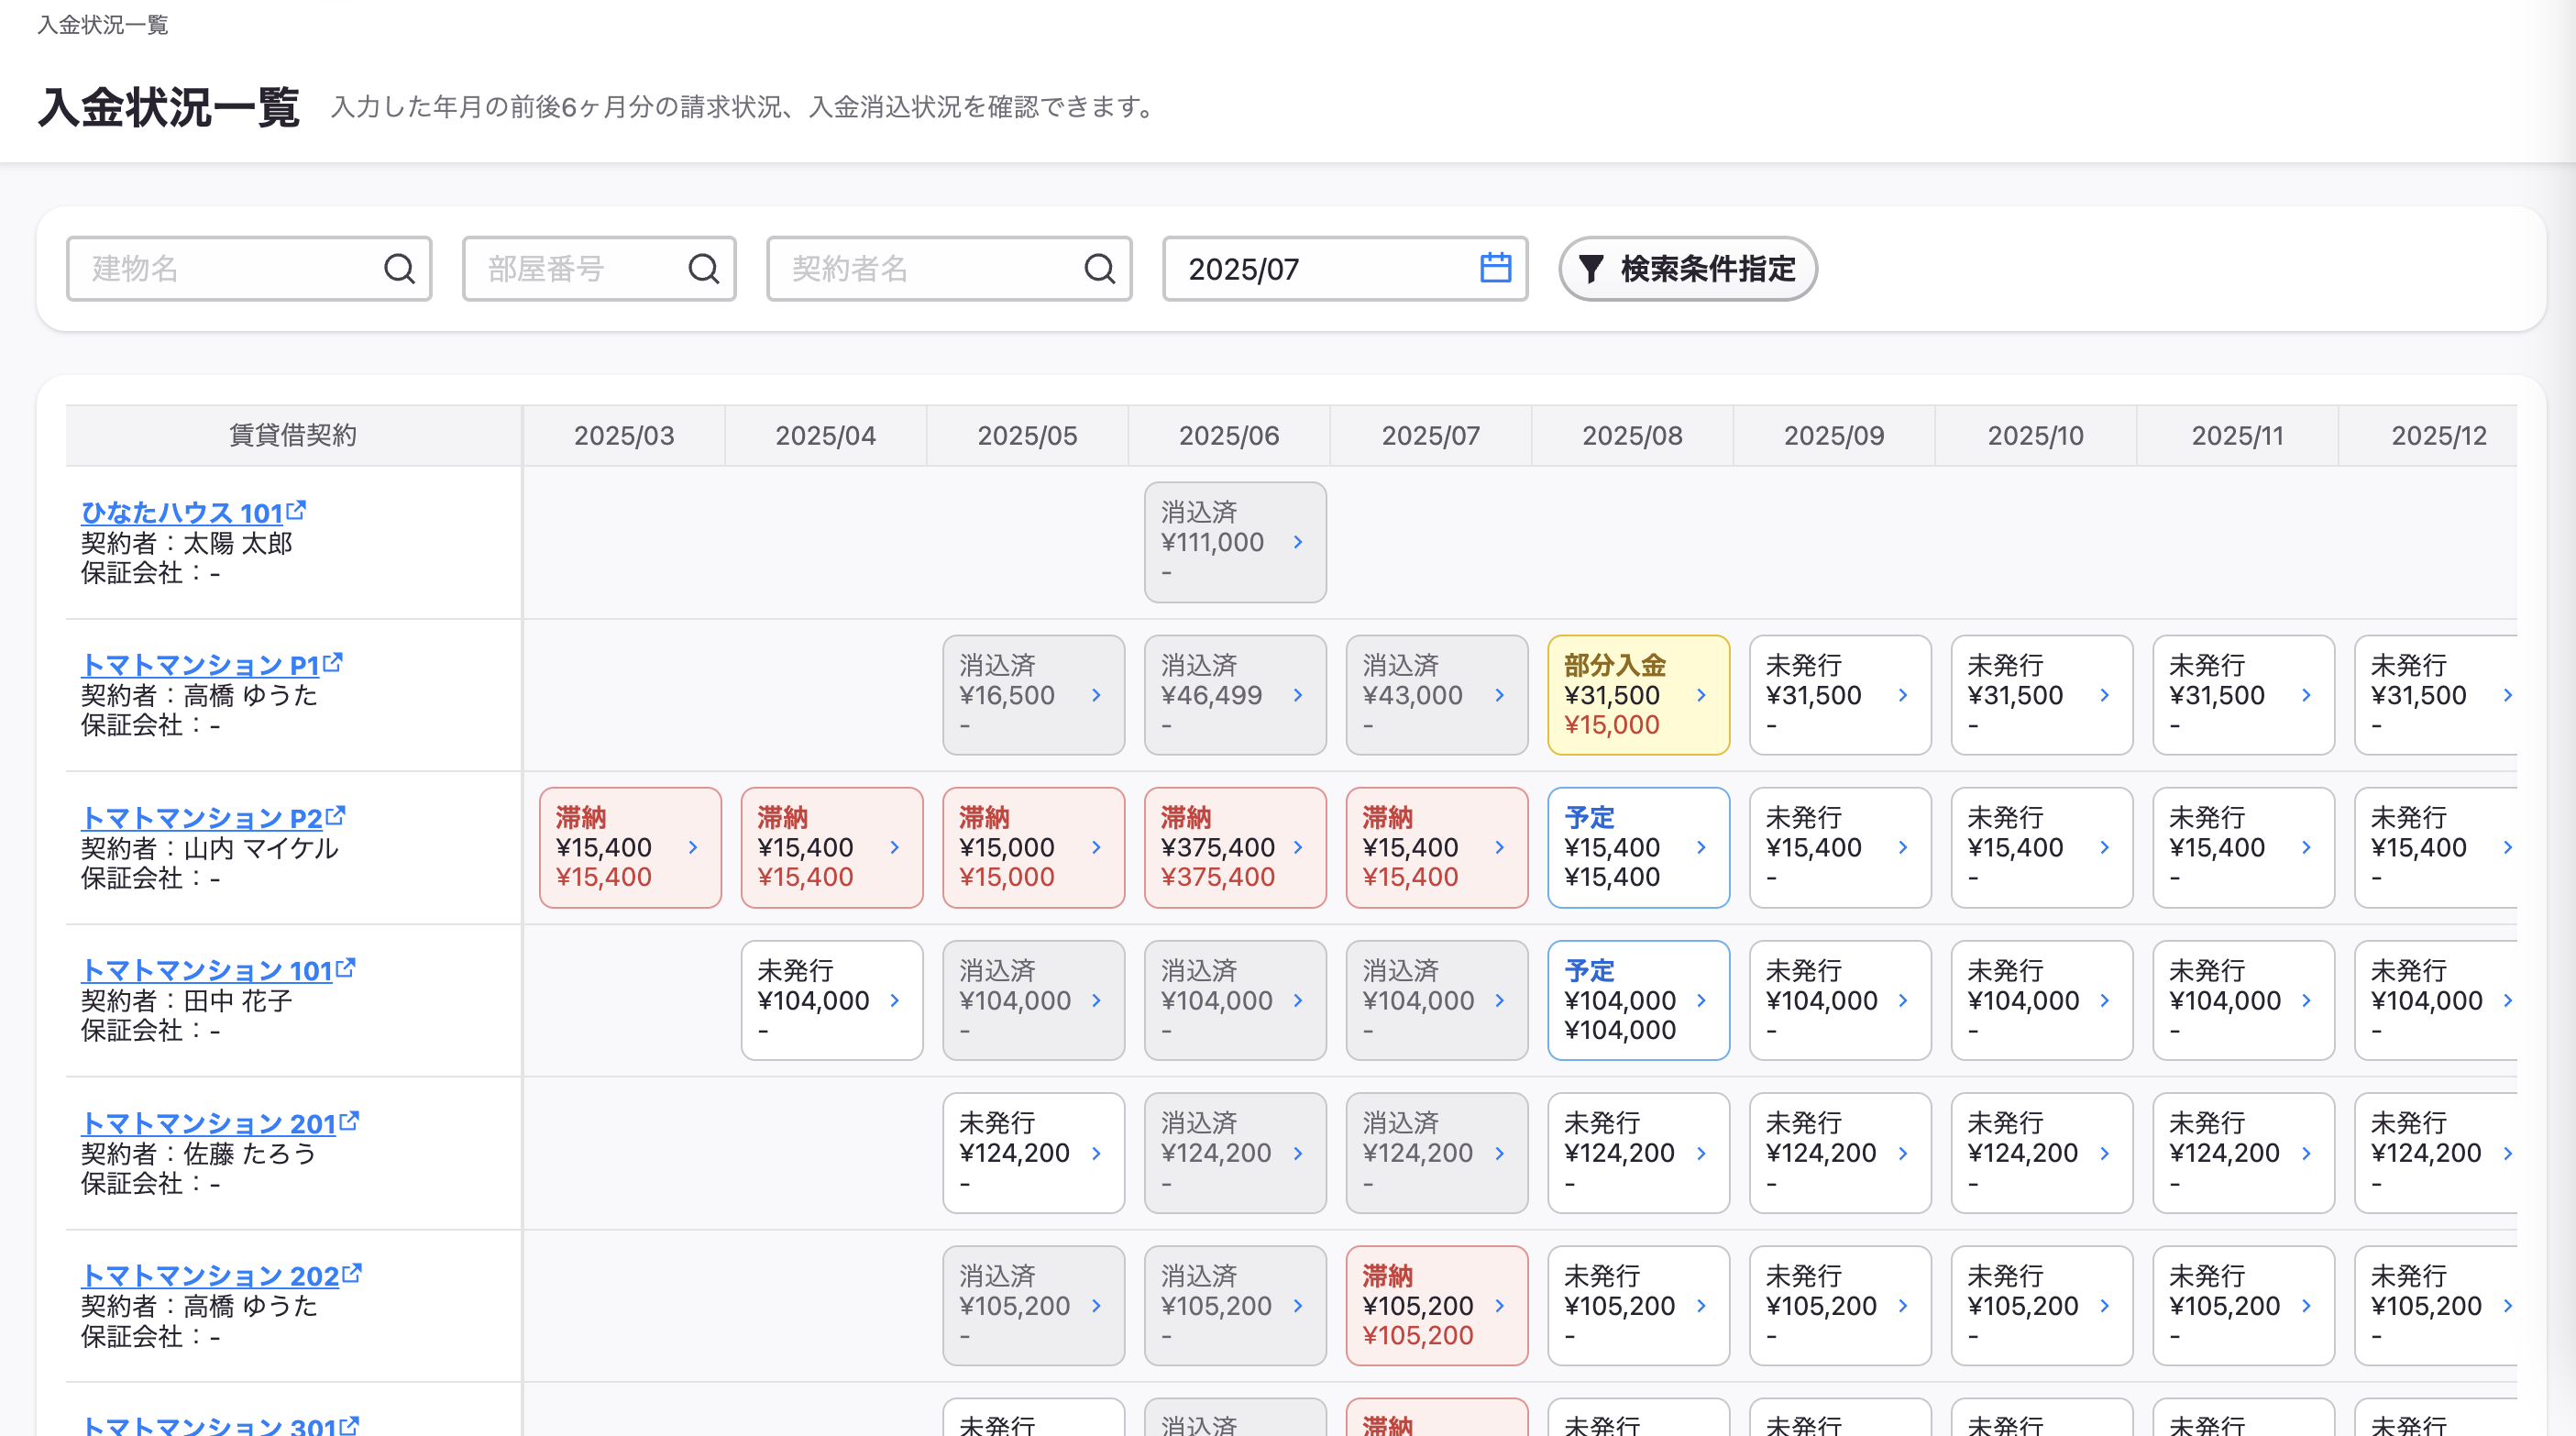Click 契約者：田中 花子 text
2576x1436 pixels.
click(187, 1001)
